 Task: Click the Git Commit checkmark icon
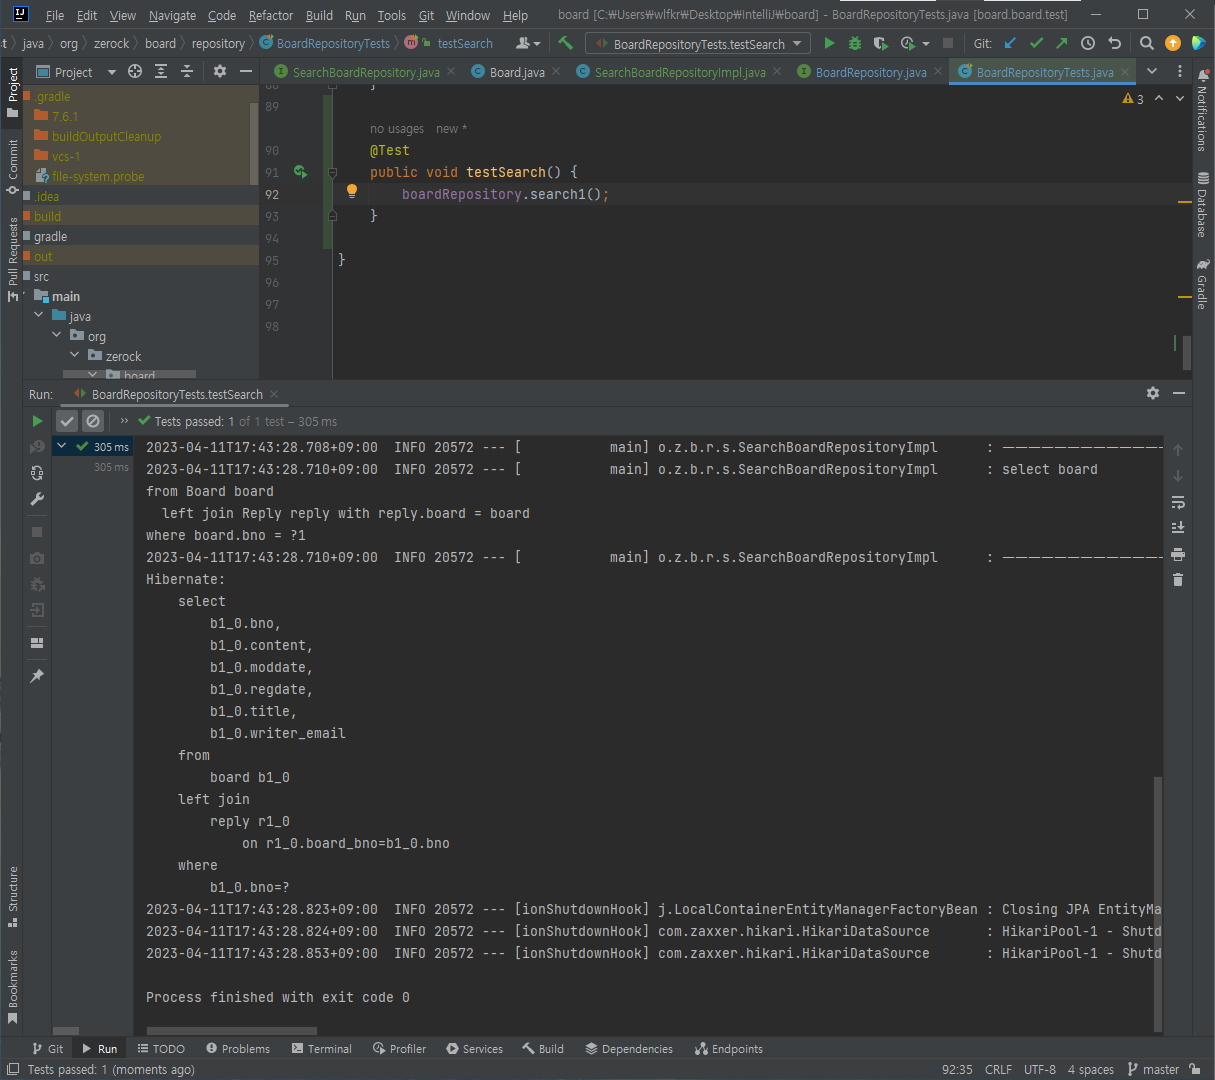(x=1036, y=43)
